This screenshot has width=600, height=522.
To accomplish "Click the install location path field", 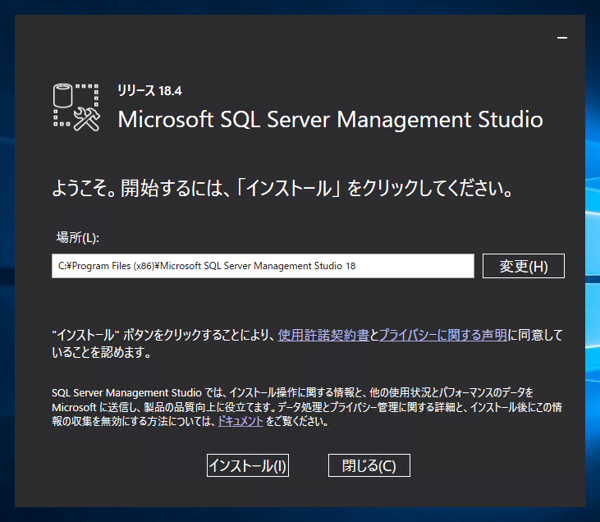I will (263, 266).
